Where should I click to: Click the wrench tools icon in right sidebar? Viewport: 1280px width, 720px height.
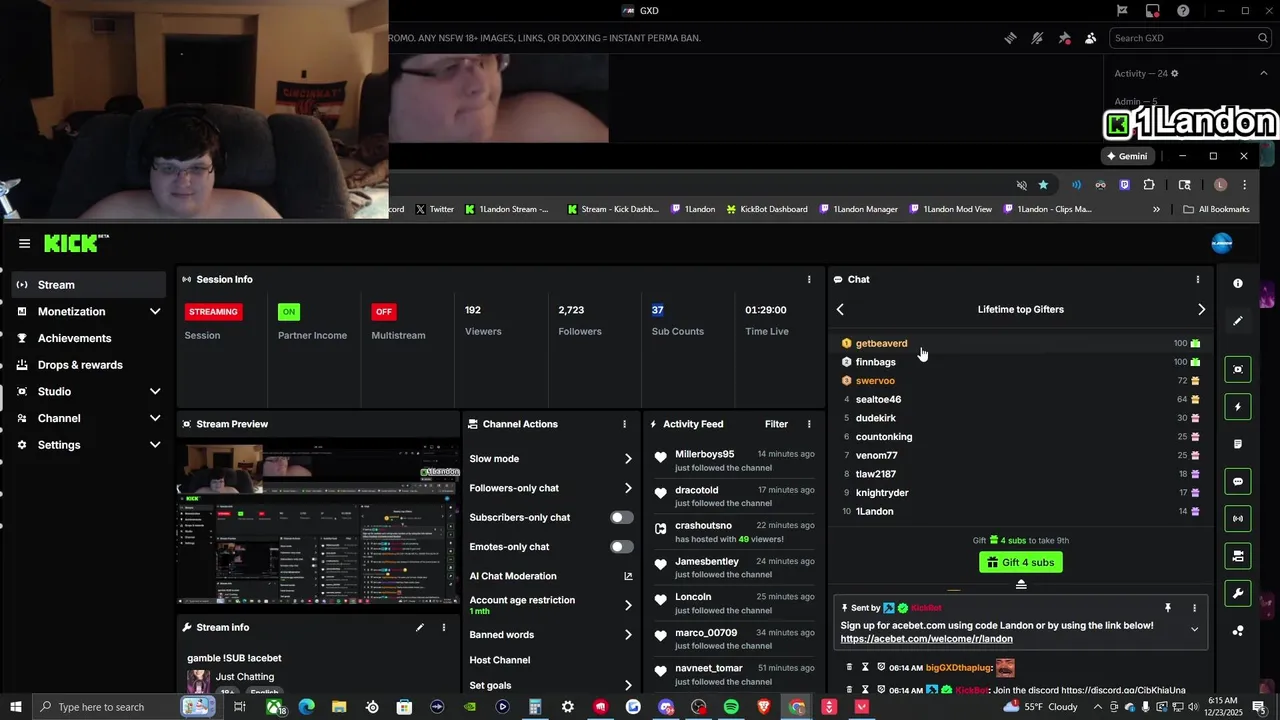pos(1238,594)
